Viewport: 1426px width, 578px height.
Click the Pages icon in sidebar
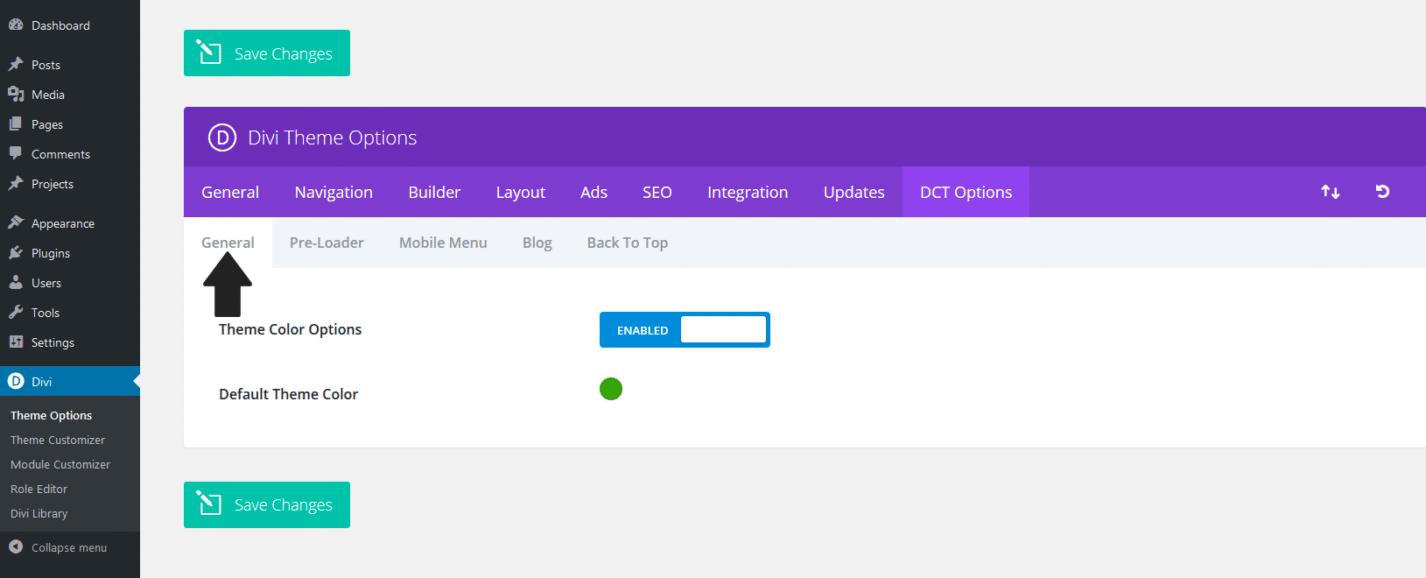pyautogui.click(x=15, y=124)
